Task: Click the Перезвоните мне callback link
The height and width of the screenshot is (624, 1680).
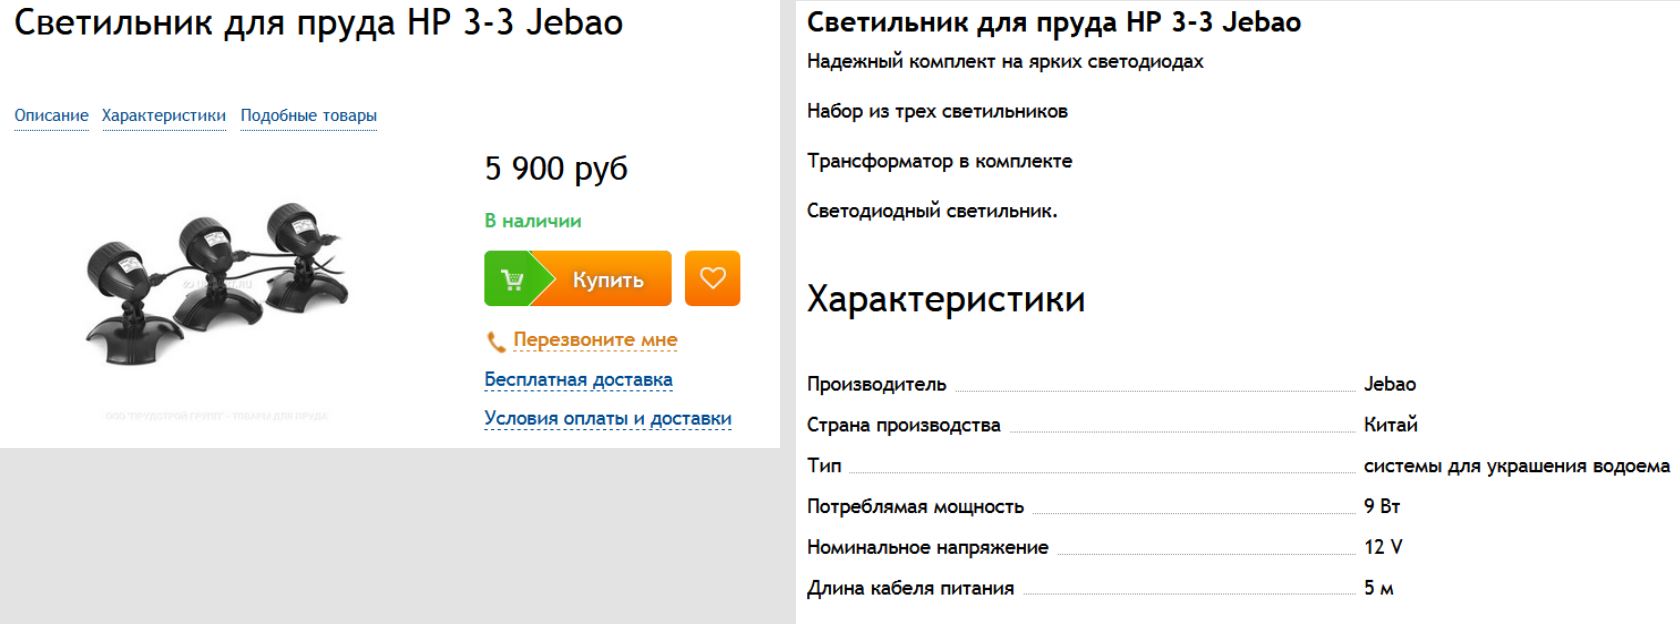Action: [x=595, y=340]
